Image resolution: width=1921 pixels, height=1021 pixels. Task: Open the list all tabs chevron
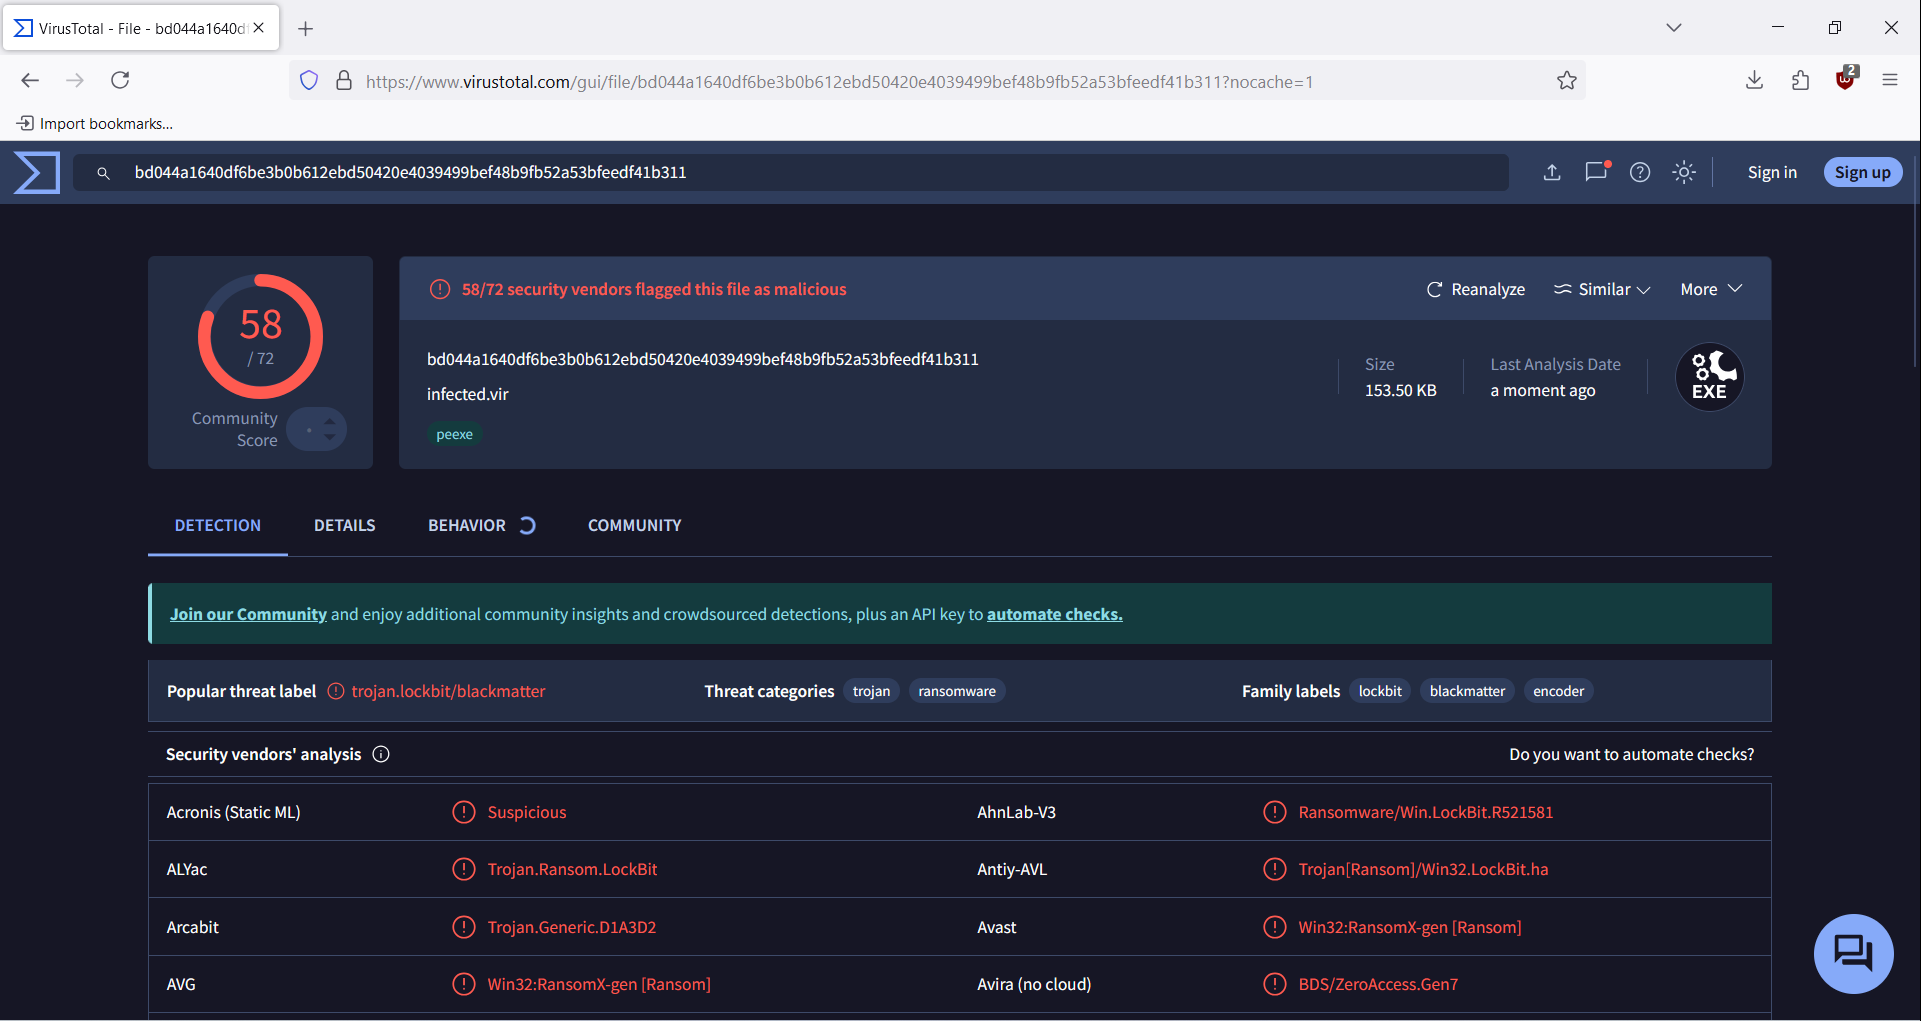[1674, 28]
